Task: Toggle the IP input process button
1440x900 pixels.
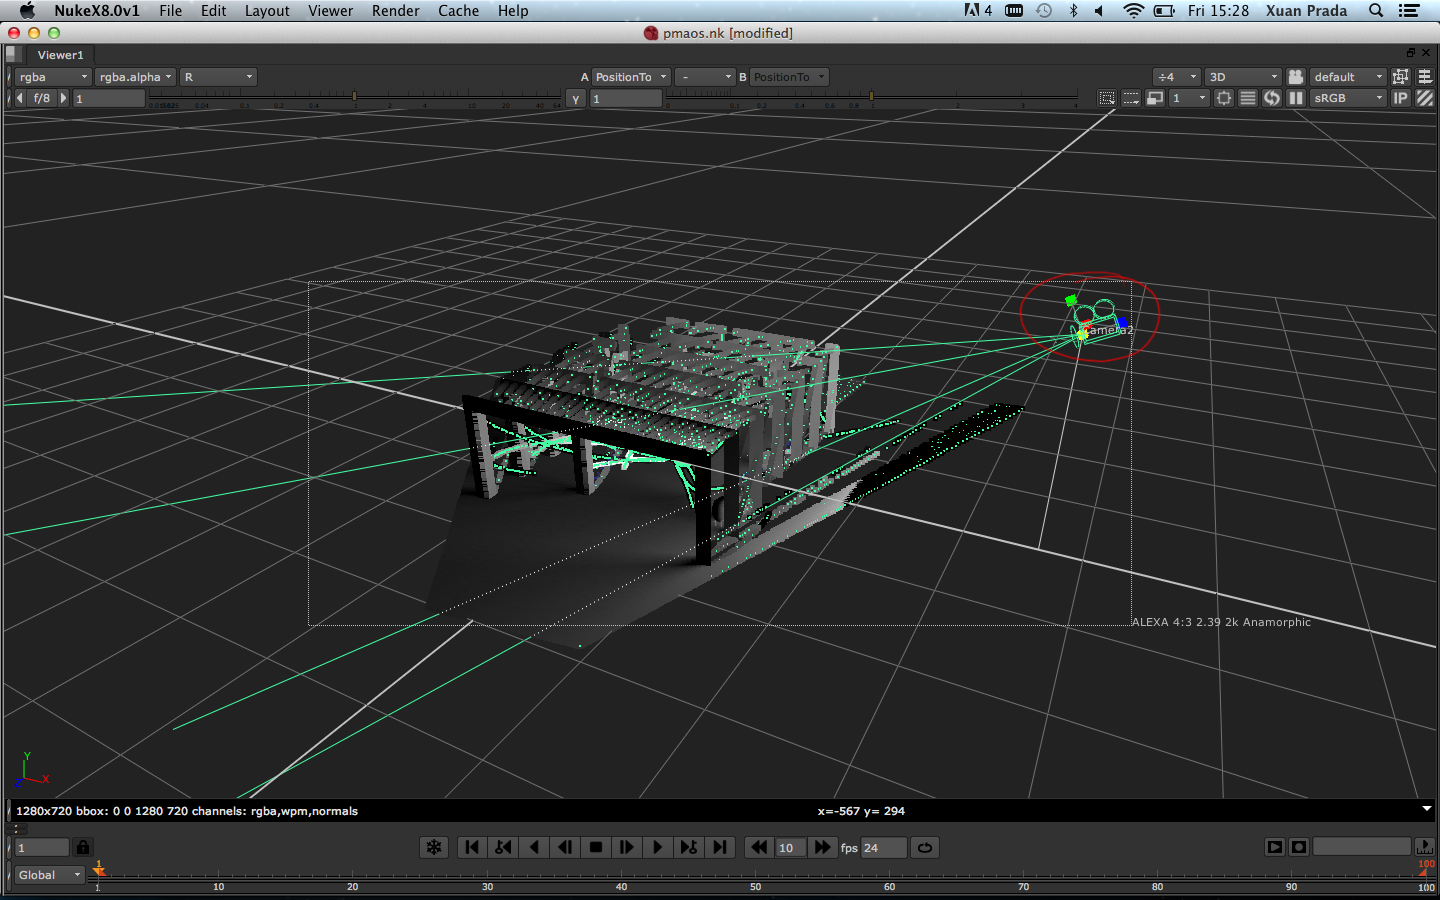Action: (1401, 98)
